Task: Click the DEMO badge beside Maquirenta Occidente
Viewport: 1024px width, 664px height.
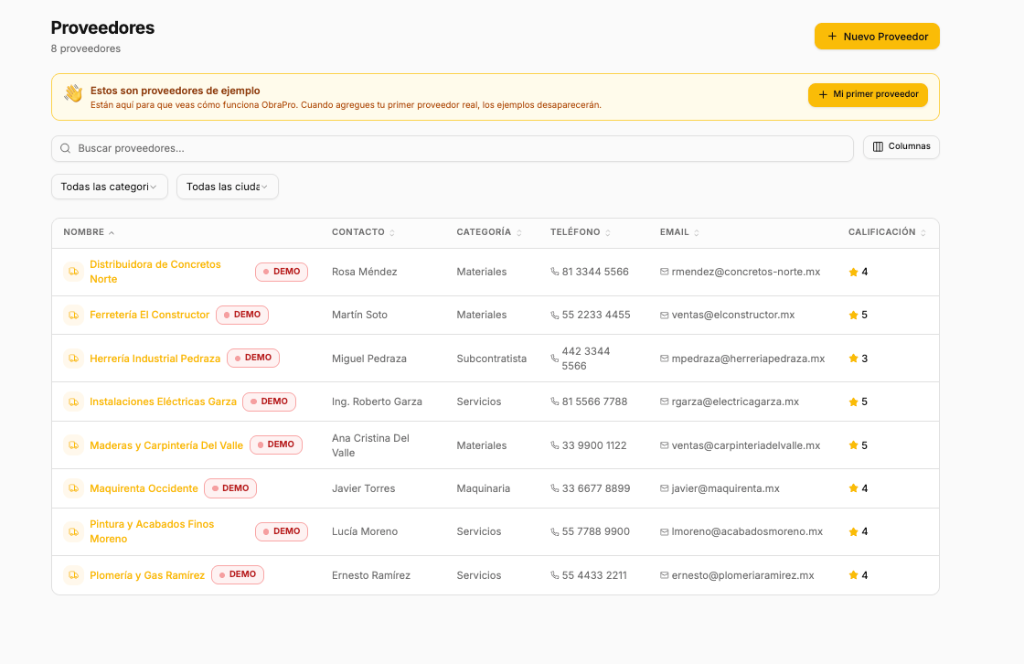Action: 231,488
